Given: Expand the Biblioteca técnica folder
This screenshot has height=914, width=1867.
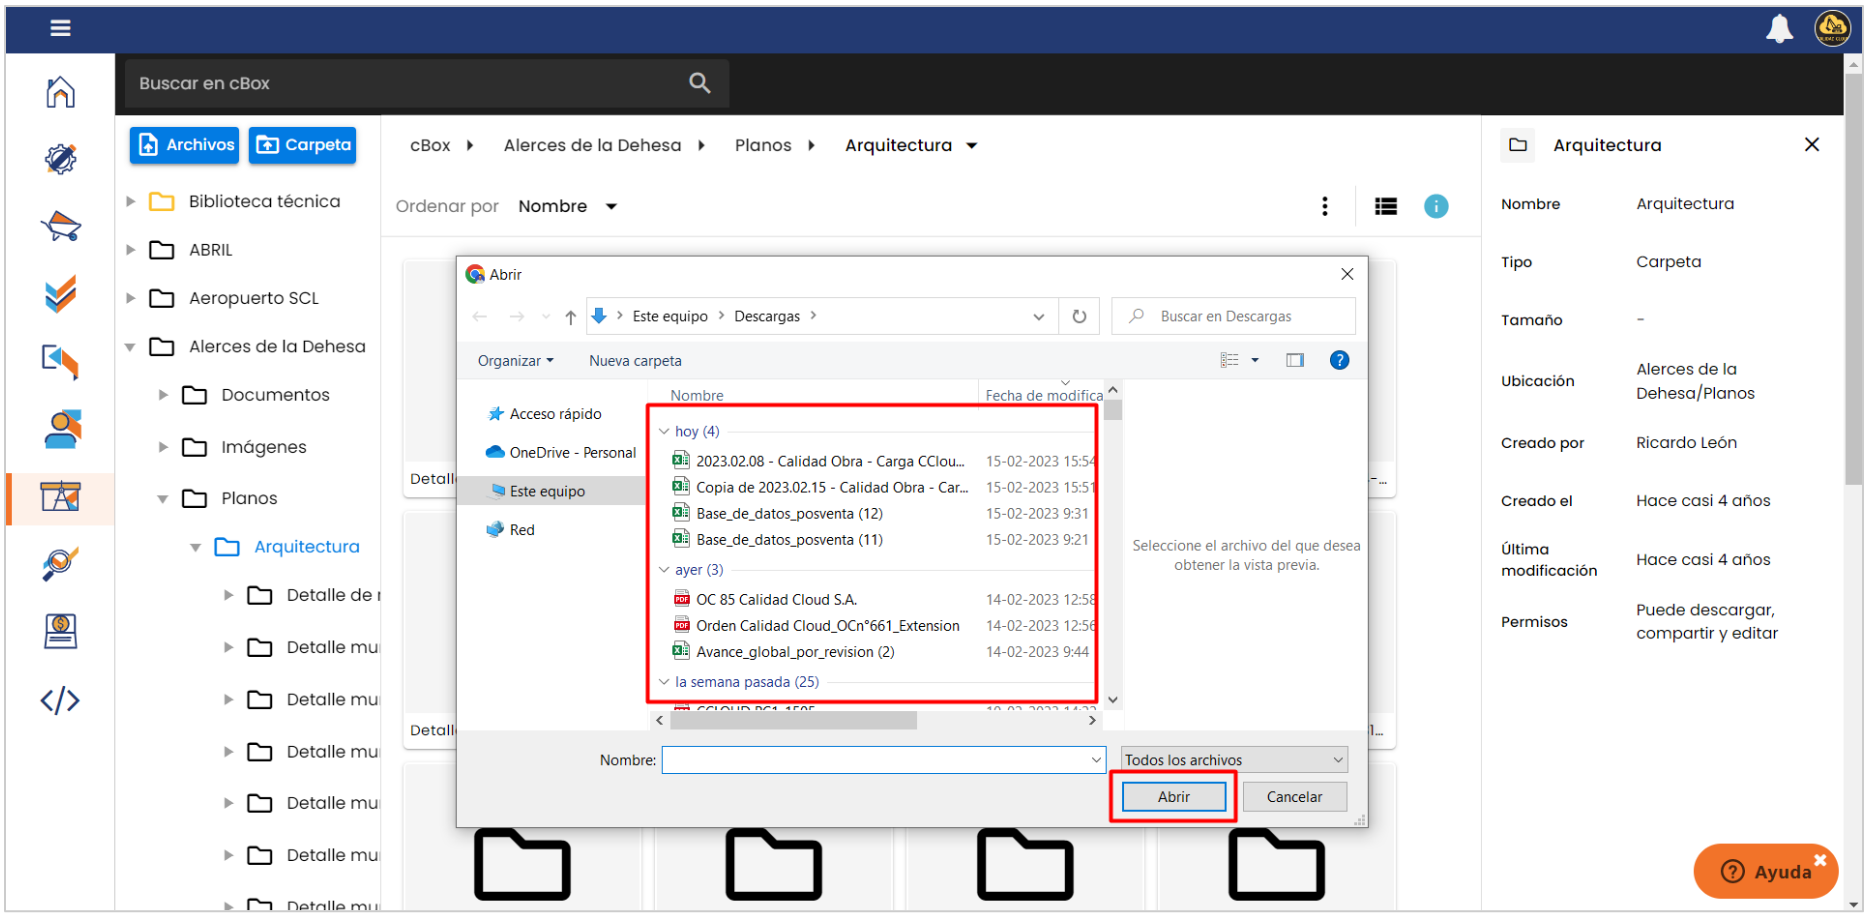Looking at the screenshot, I should [x=130, y=201].
